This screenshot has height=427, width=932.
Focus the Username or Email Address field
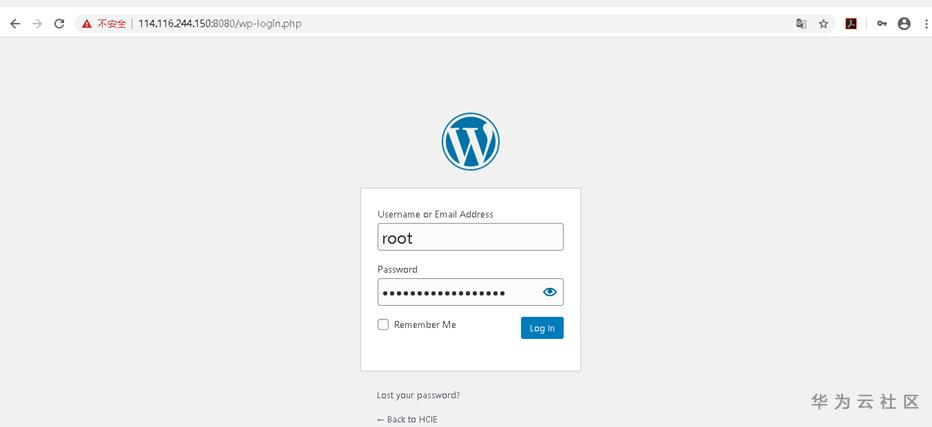coord(470,237)
